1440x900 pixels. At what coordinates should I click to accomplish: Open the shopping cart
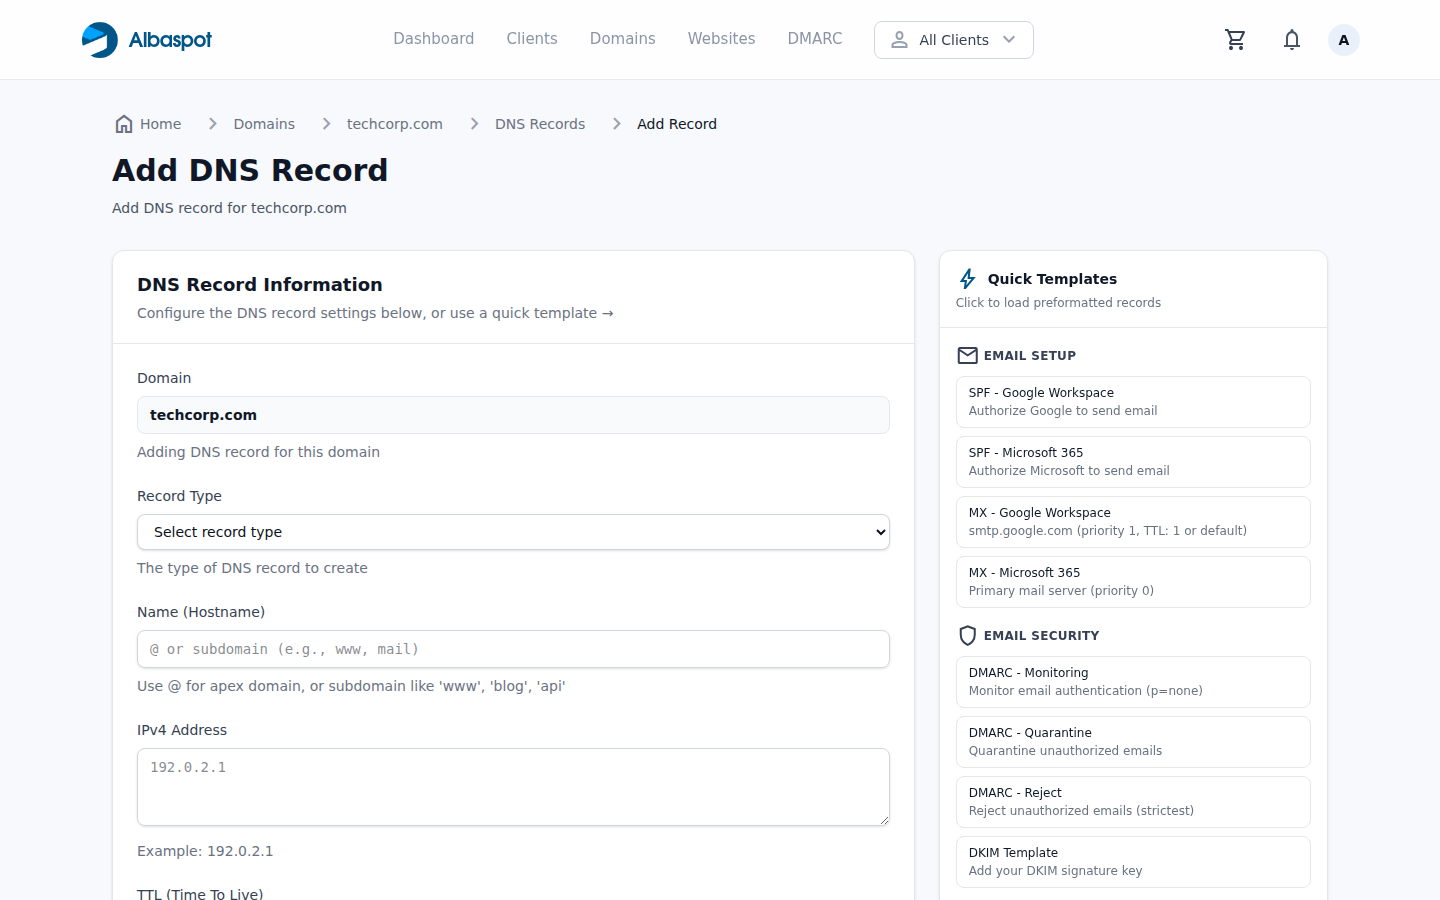(1235, 39)
